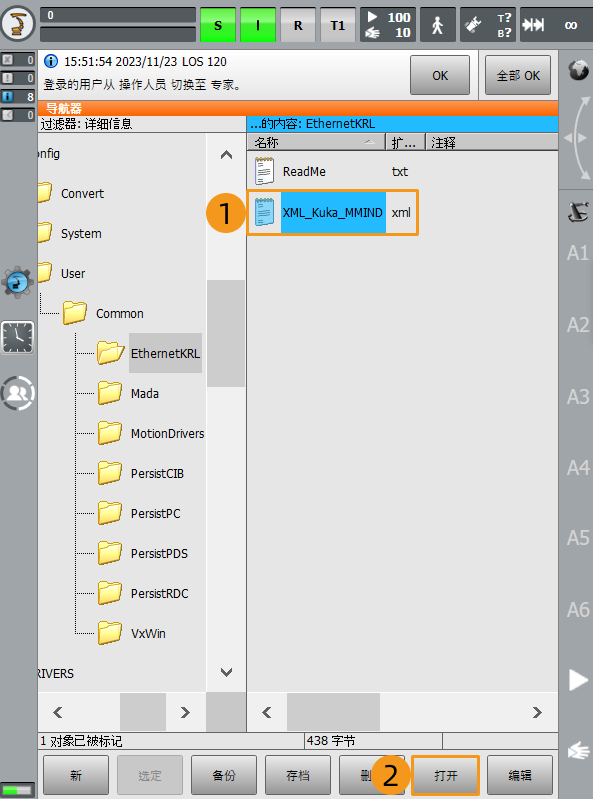This screenshot has height=799, width=593.
Task: Tap the Submit interpreter S status indicator
Action: (x=218, y=25)
